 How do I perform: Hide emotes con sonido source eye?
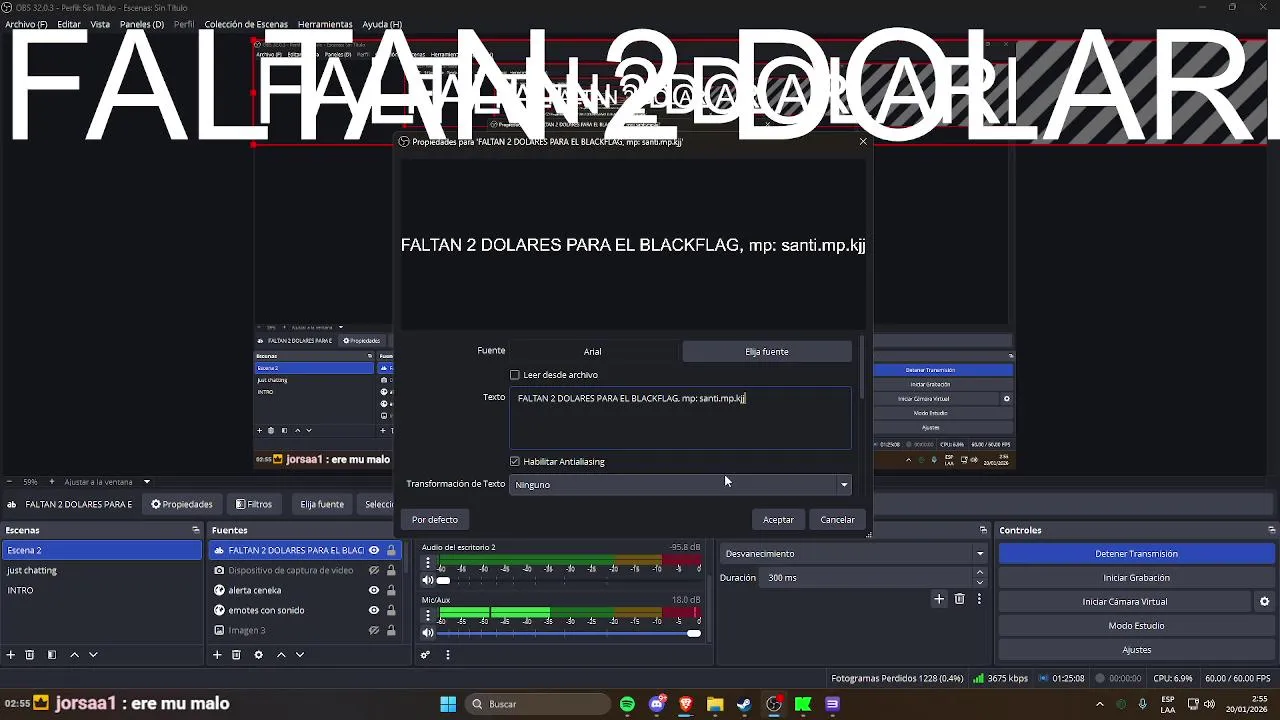click(x=374, y=610)
